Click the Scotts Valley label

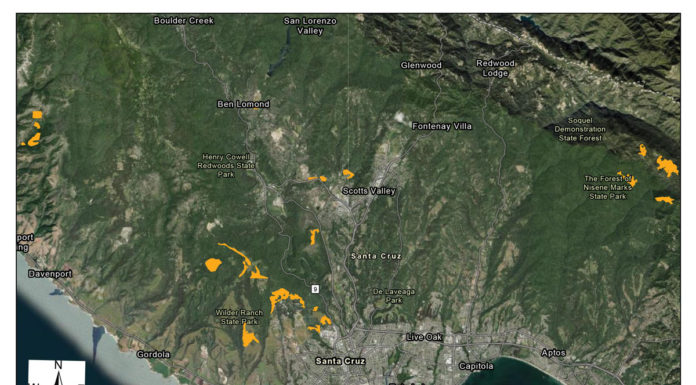click(x=368, y=191)
